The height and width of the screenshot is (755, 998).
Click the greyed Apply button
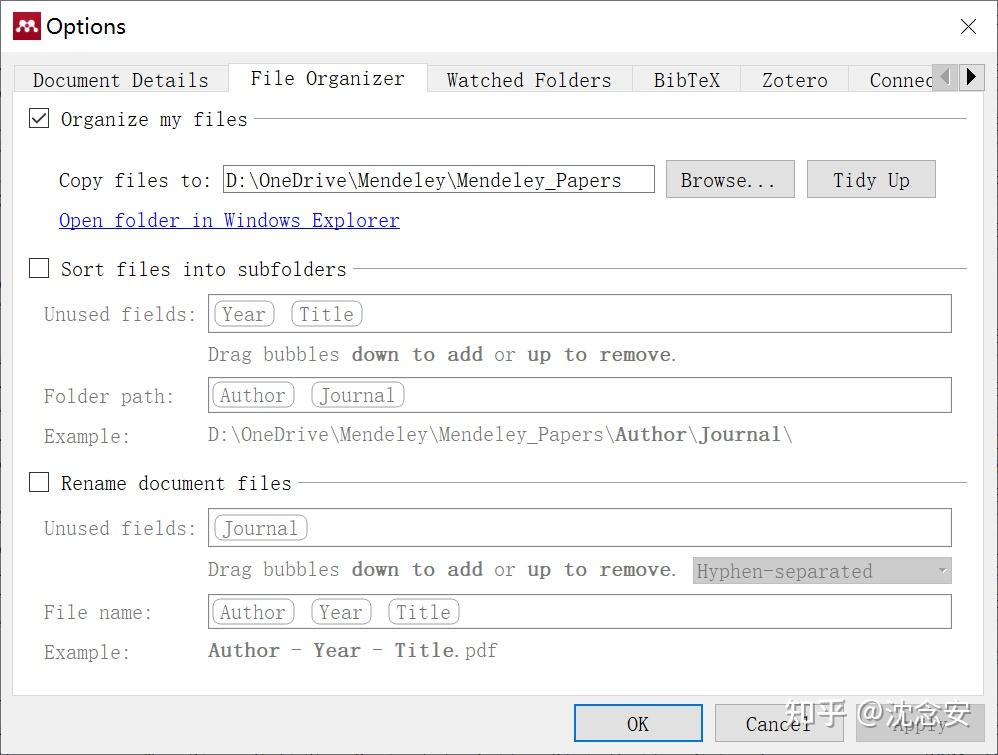920,723
